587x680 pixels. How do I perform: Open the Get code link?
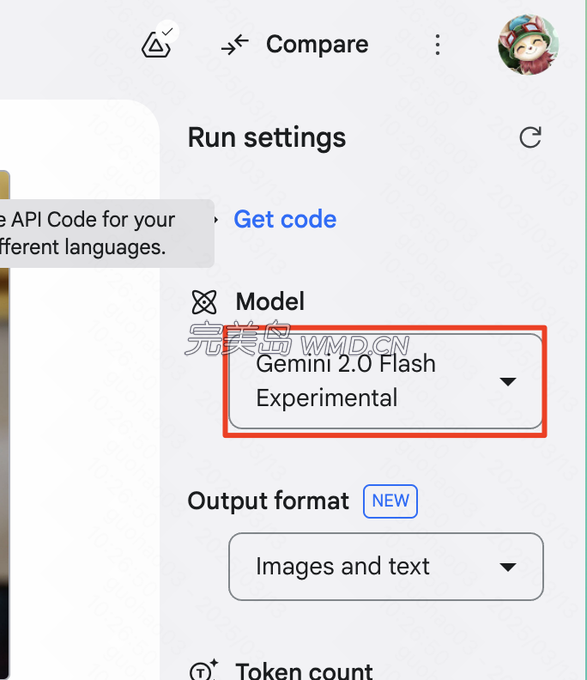(x=285, y=219)
